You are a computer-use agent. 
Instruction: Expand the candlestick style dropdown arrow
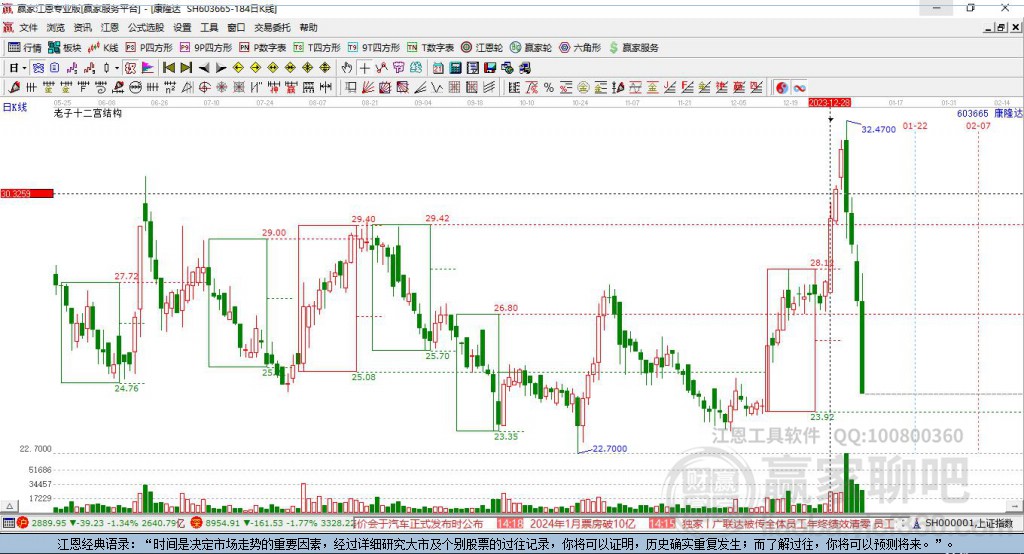coord(117,68)
